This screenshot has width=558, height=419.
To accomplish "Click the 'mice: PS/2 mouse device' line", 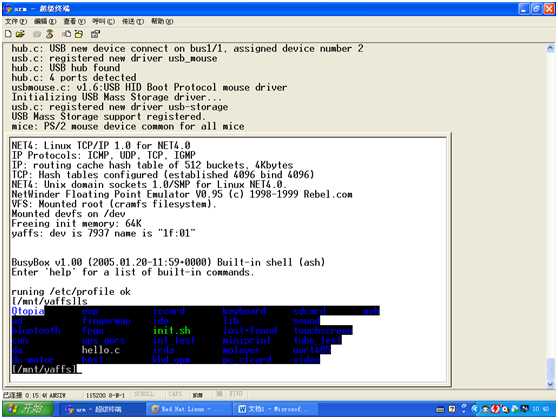I will pos(128,126).
